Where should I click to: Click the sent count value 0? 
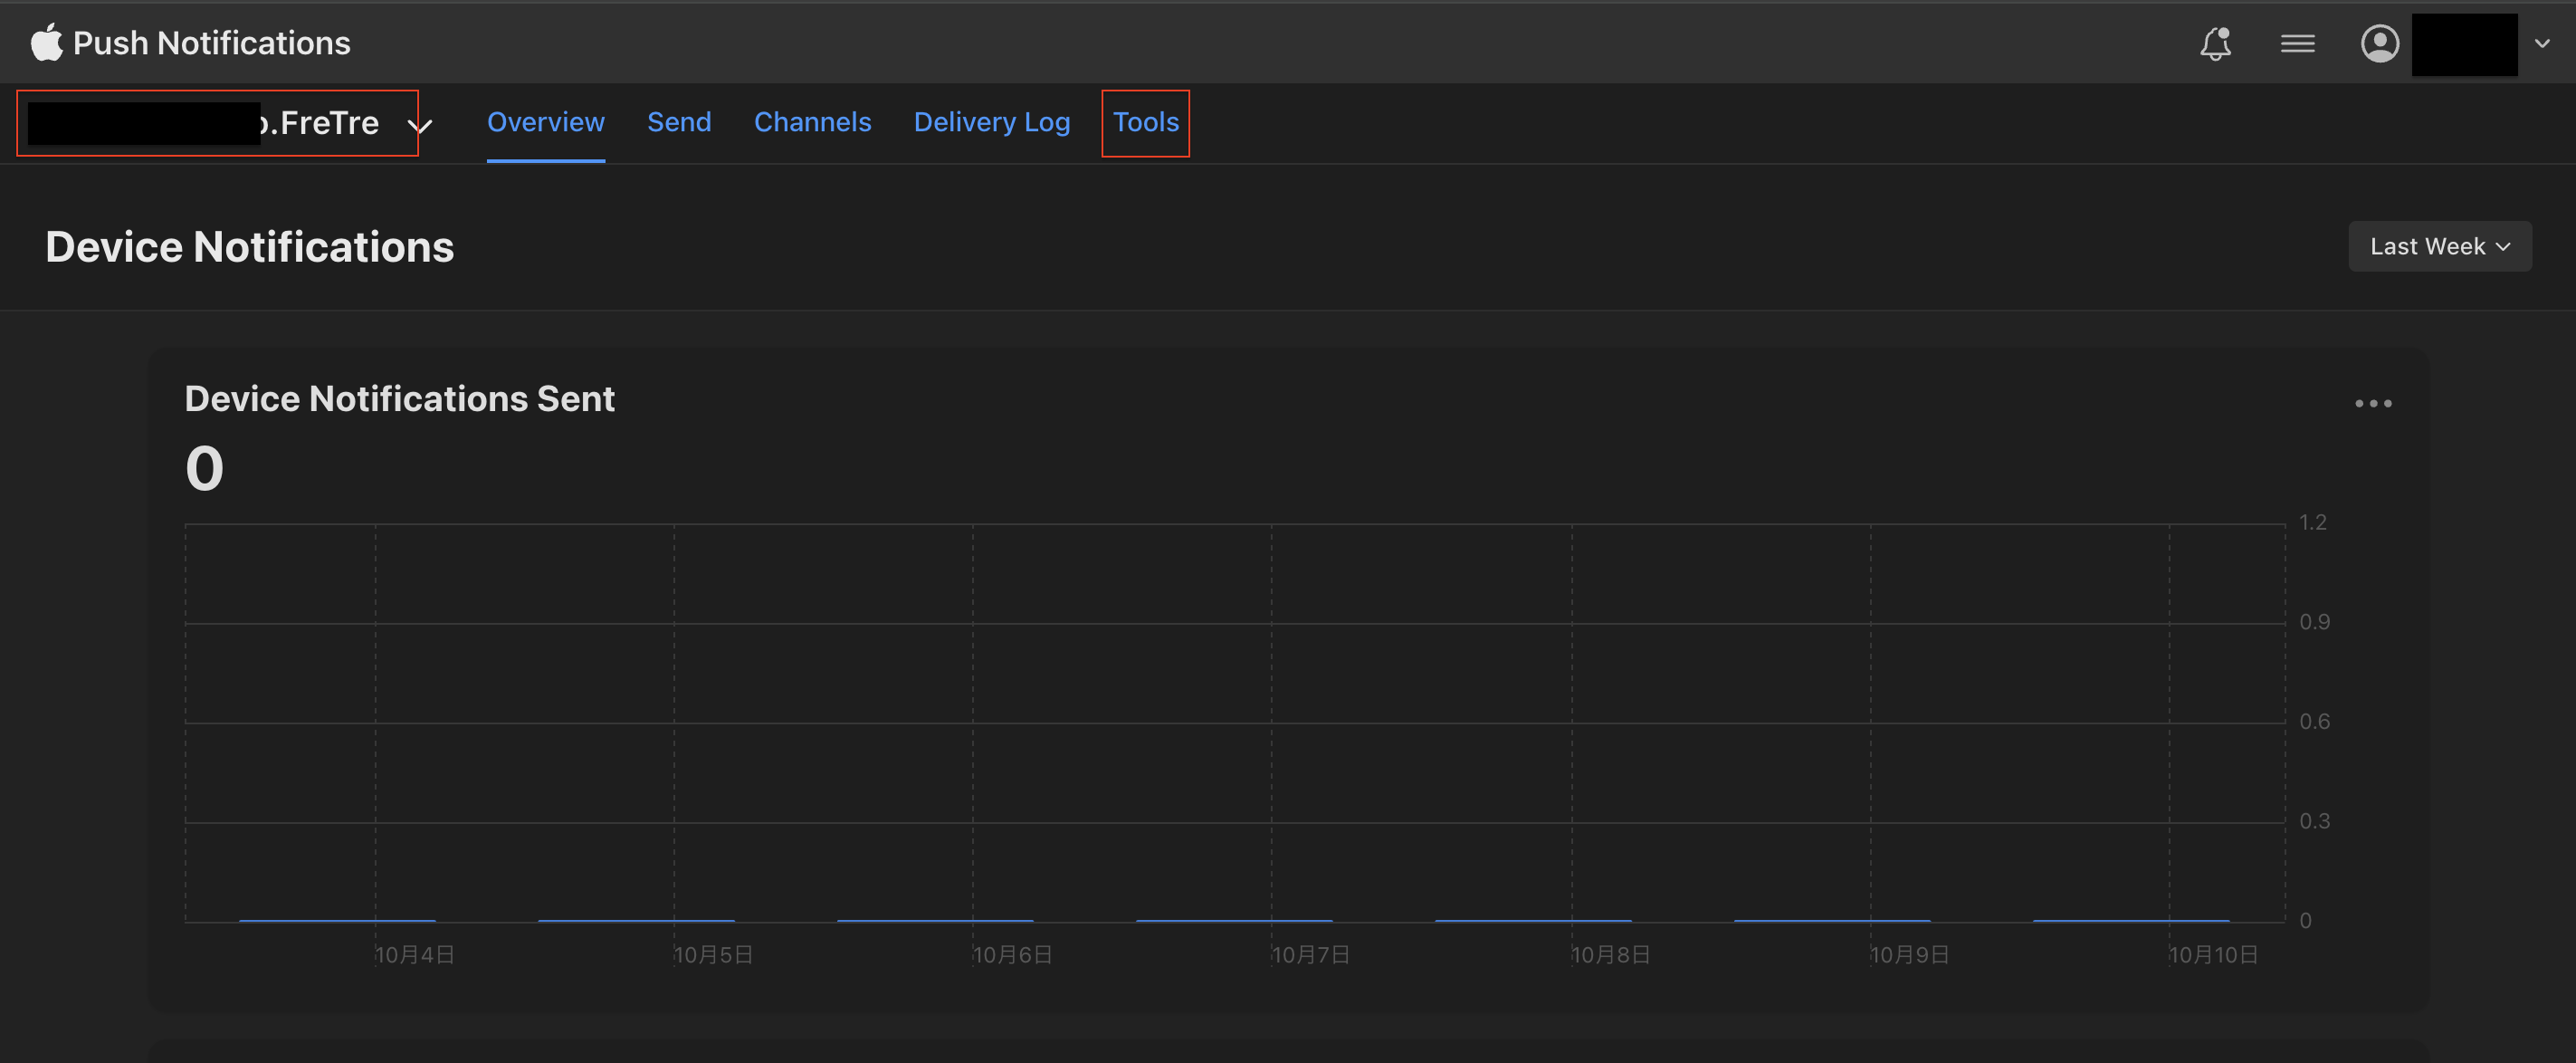pos(204,468)
